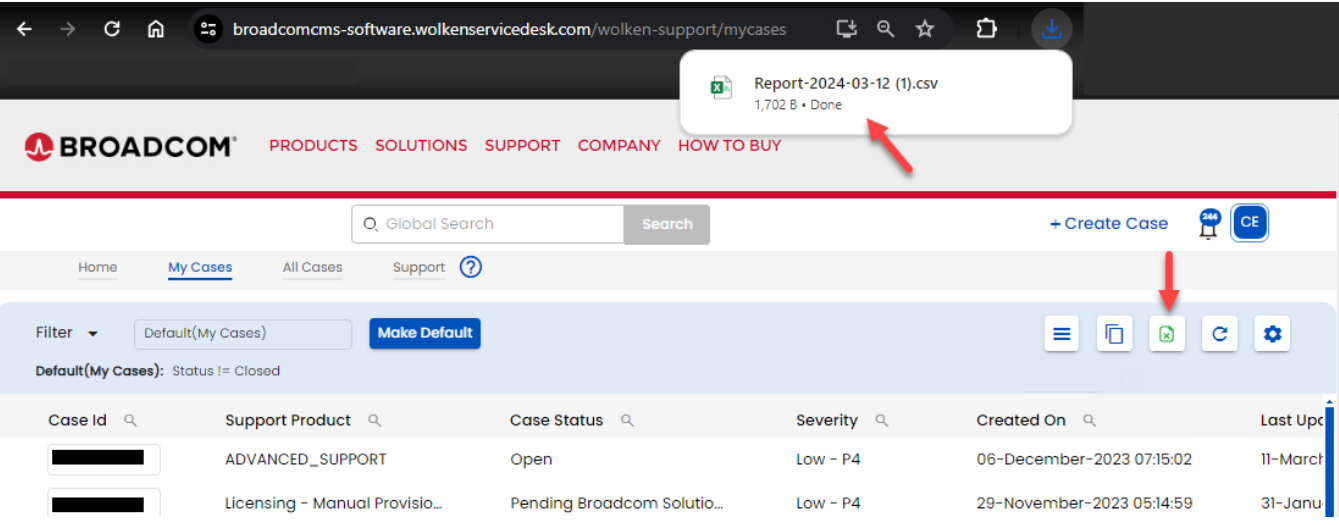Screen dimensions: 1339x525
Task: Open the SOLUTIONS menu
Action: pyautogui.click(x=421, y=145)
